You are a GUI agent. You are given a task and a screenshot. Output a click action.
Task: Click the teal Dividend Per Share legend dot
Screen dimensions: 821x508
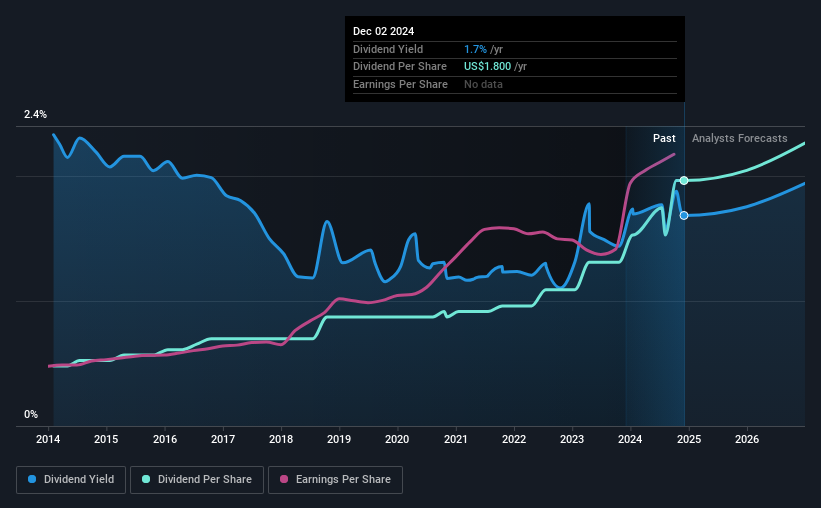click(x=146, y=479)
